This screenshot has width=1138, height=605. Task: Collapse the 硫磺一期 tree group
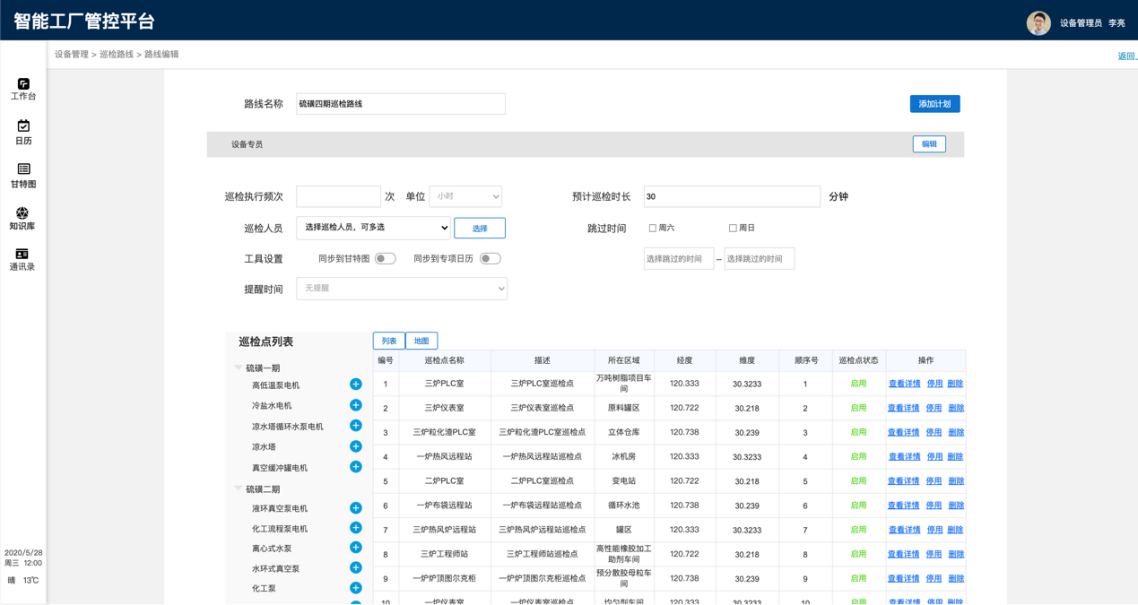[238, 368]
